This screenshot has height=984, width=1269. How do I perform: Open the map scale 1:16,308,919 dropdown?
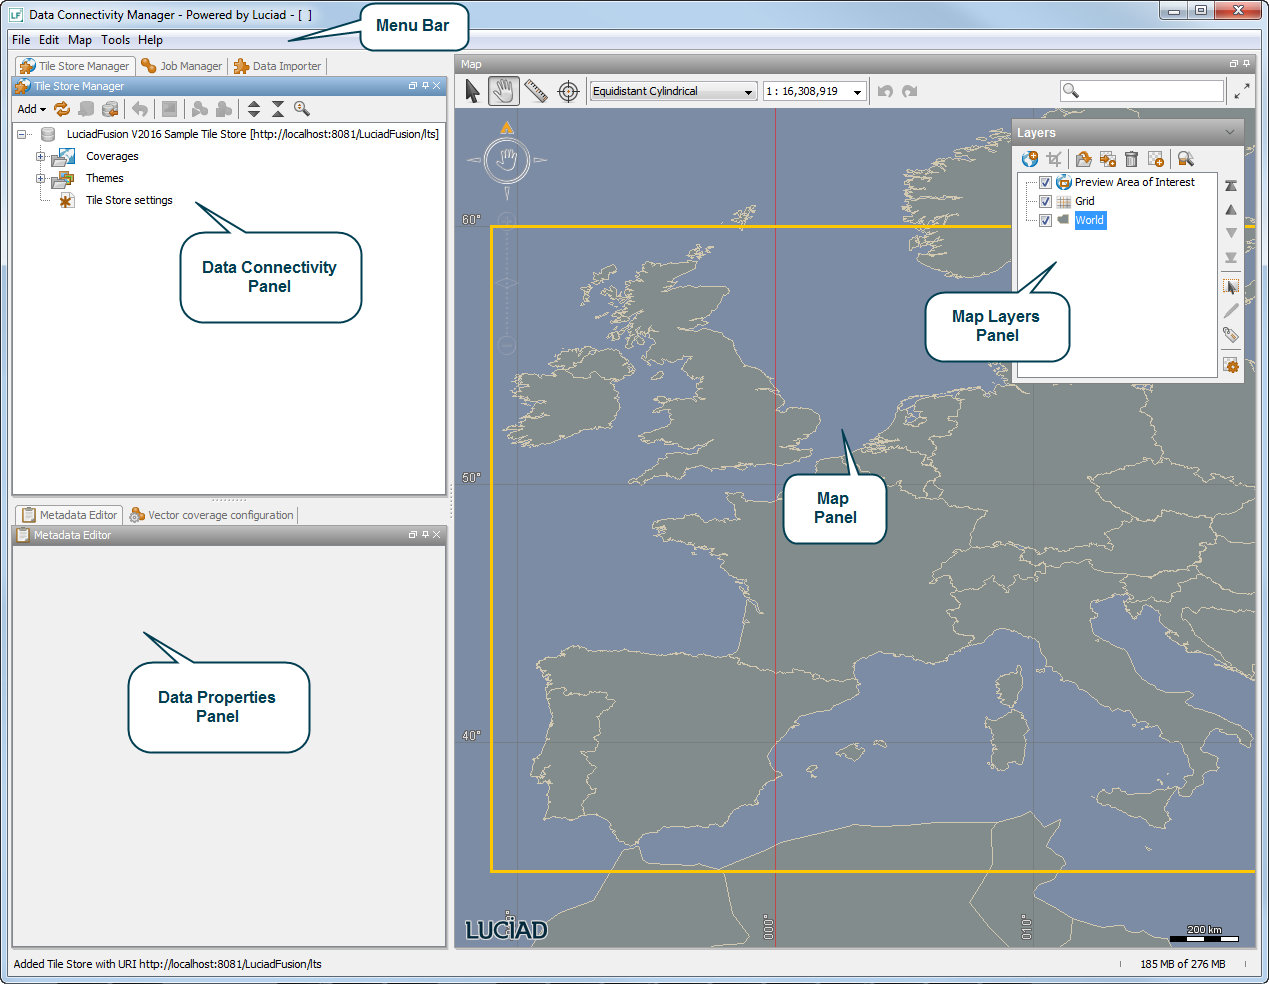pyautogui.click(x=815, y=91)
